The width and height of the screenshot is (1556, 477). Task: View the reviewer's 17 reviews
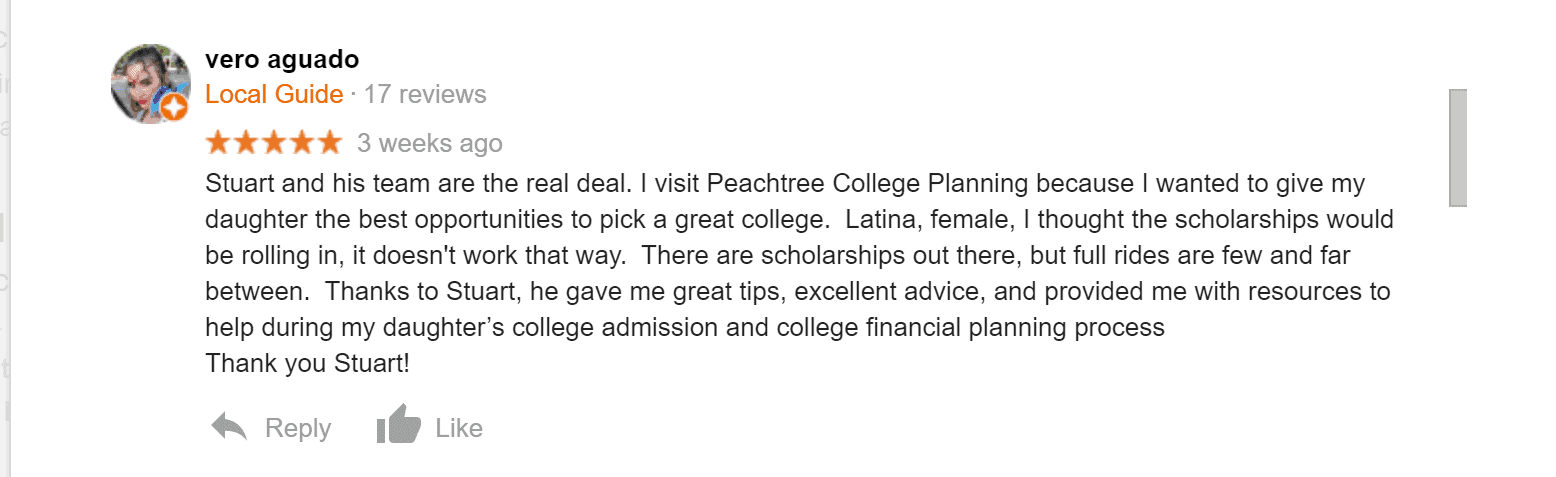425,95
